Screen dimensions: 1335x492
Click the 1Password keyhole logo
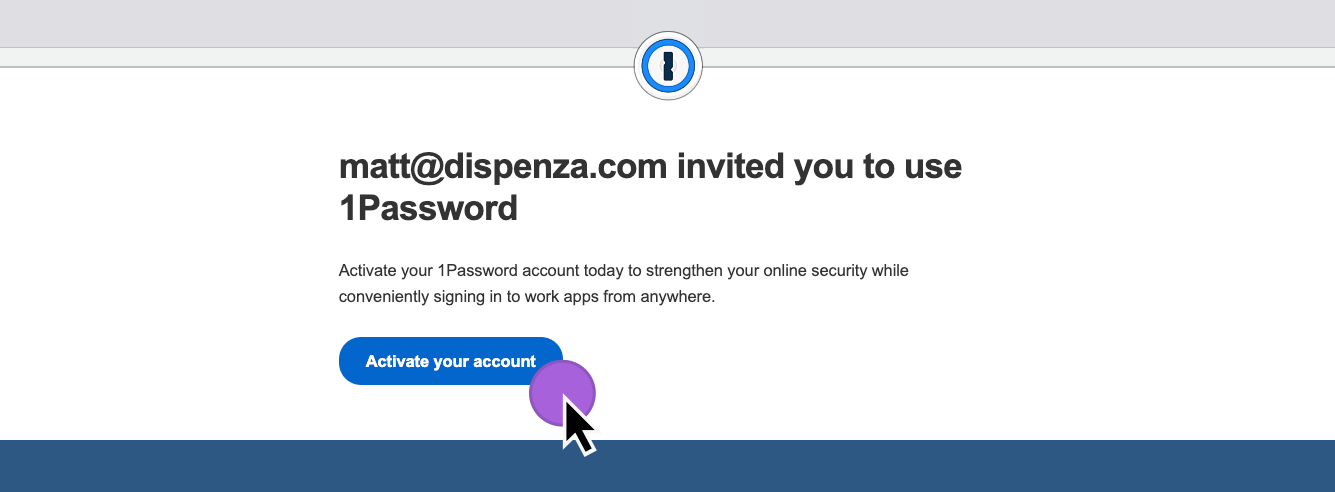pos(668,66)
